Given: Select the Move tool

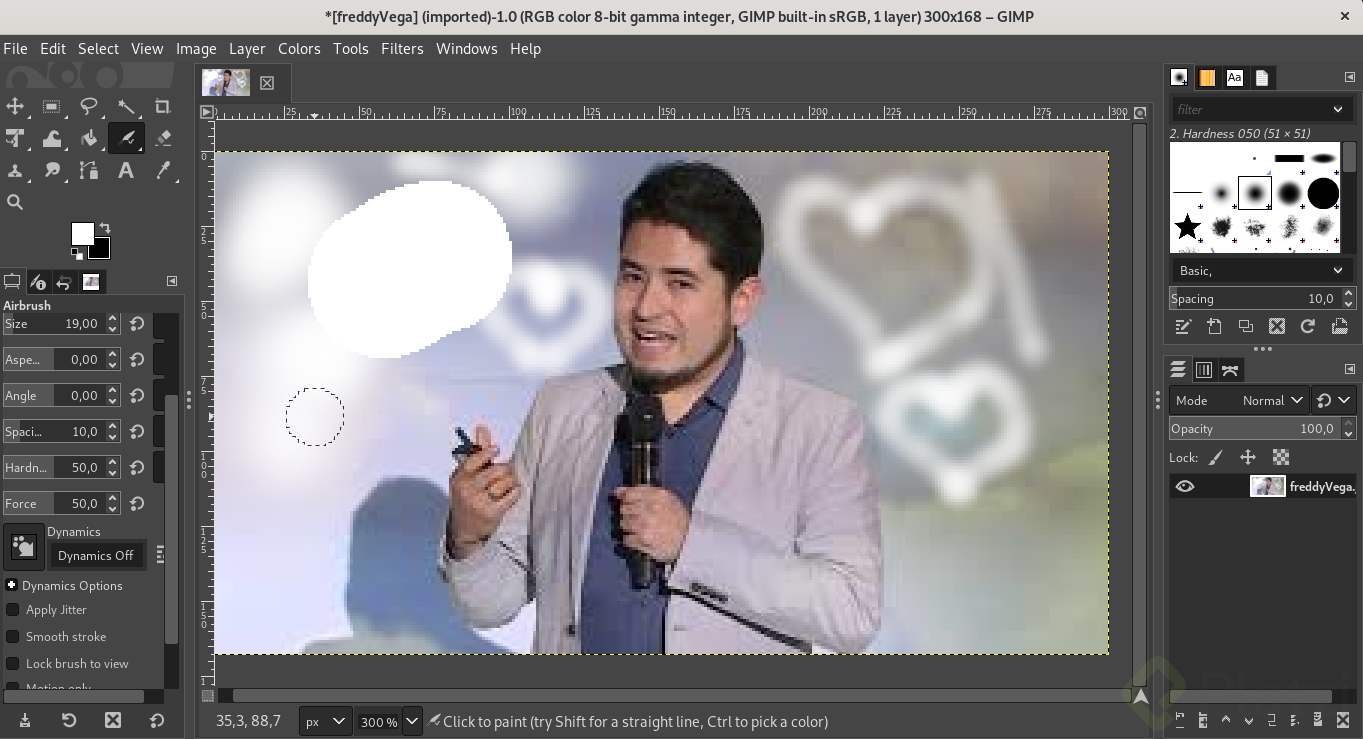Looking at the screenshot, I should pyautogui.click(x=15, y=107).
